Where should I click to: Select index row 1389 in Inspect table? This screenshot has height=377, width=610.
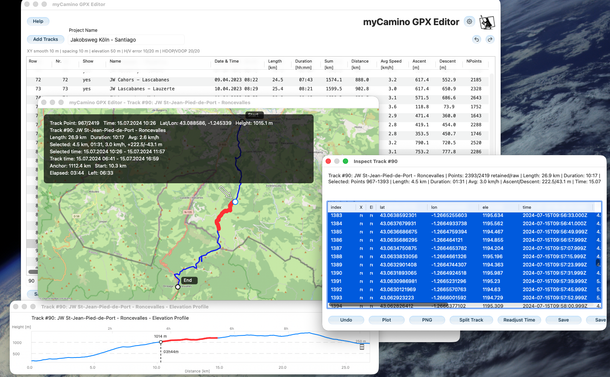pyautogui.click(x=464, y=265)
